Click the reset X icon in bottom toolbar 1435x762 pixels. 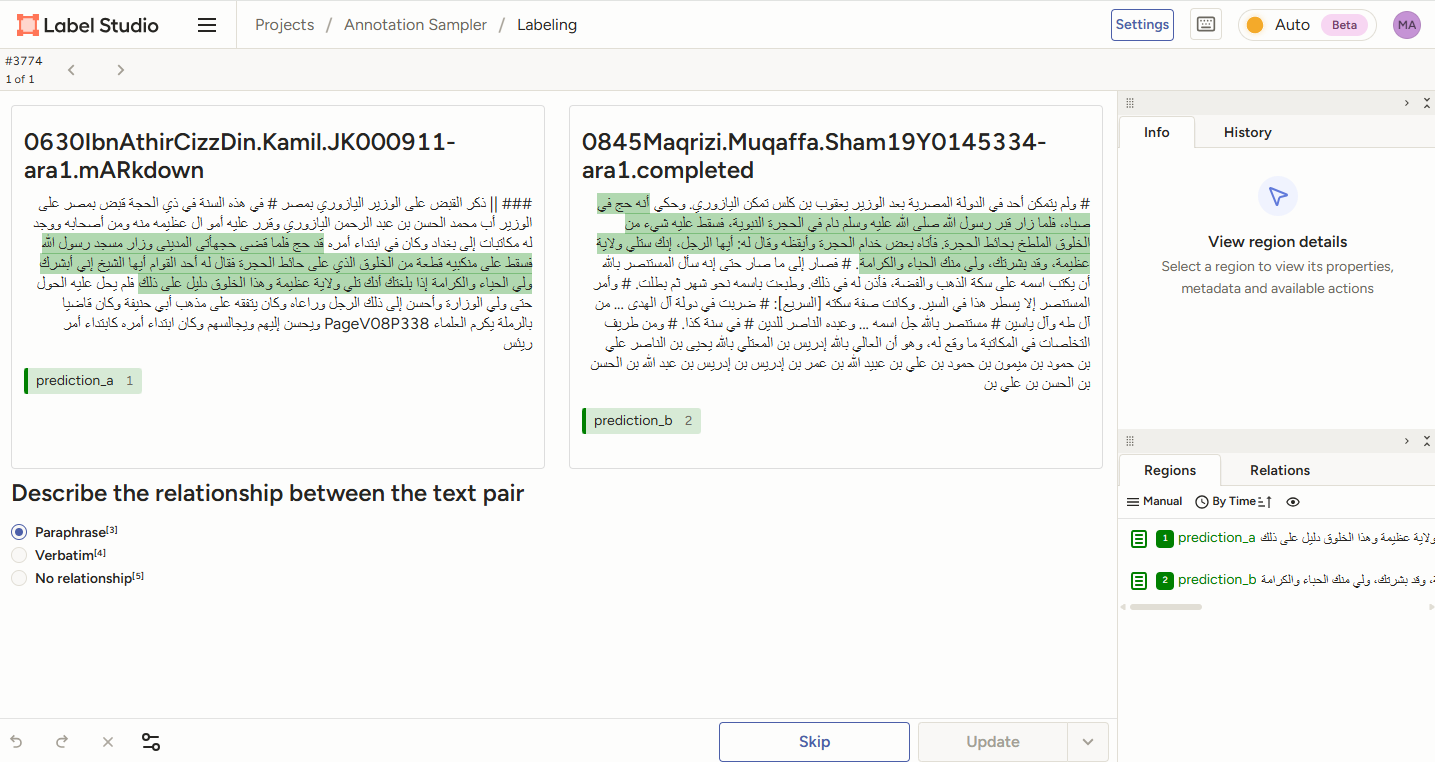coord(108,742)
